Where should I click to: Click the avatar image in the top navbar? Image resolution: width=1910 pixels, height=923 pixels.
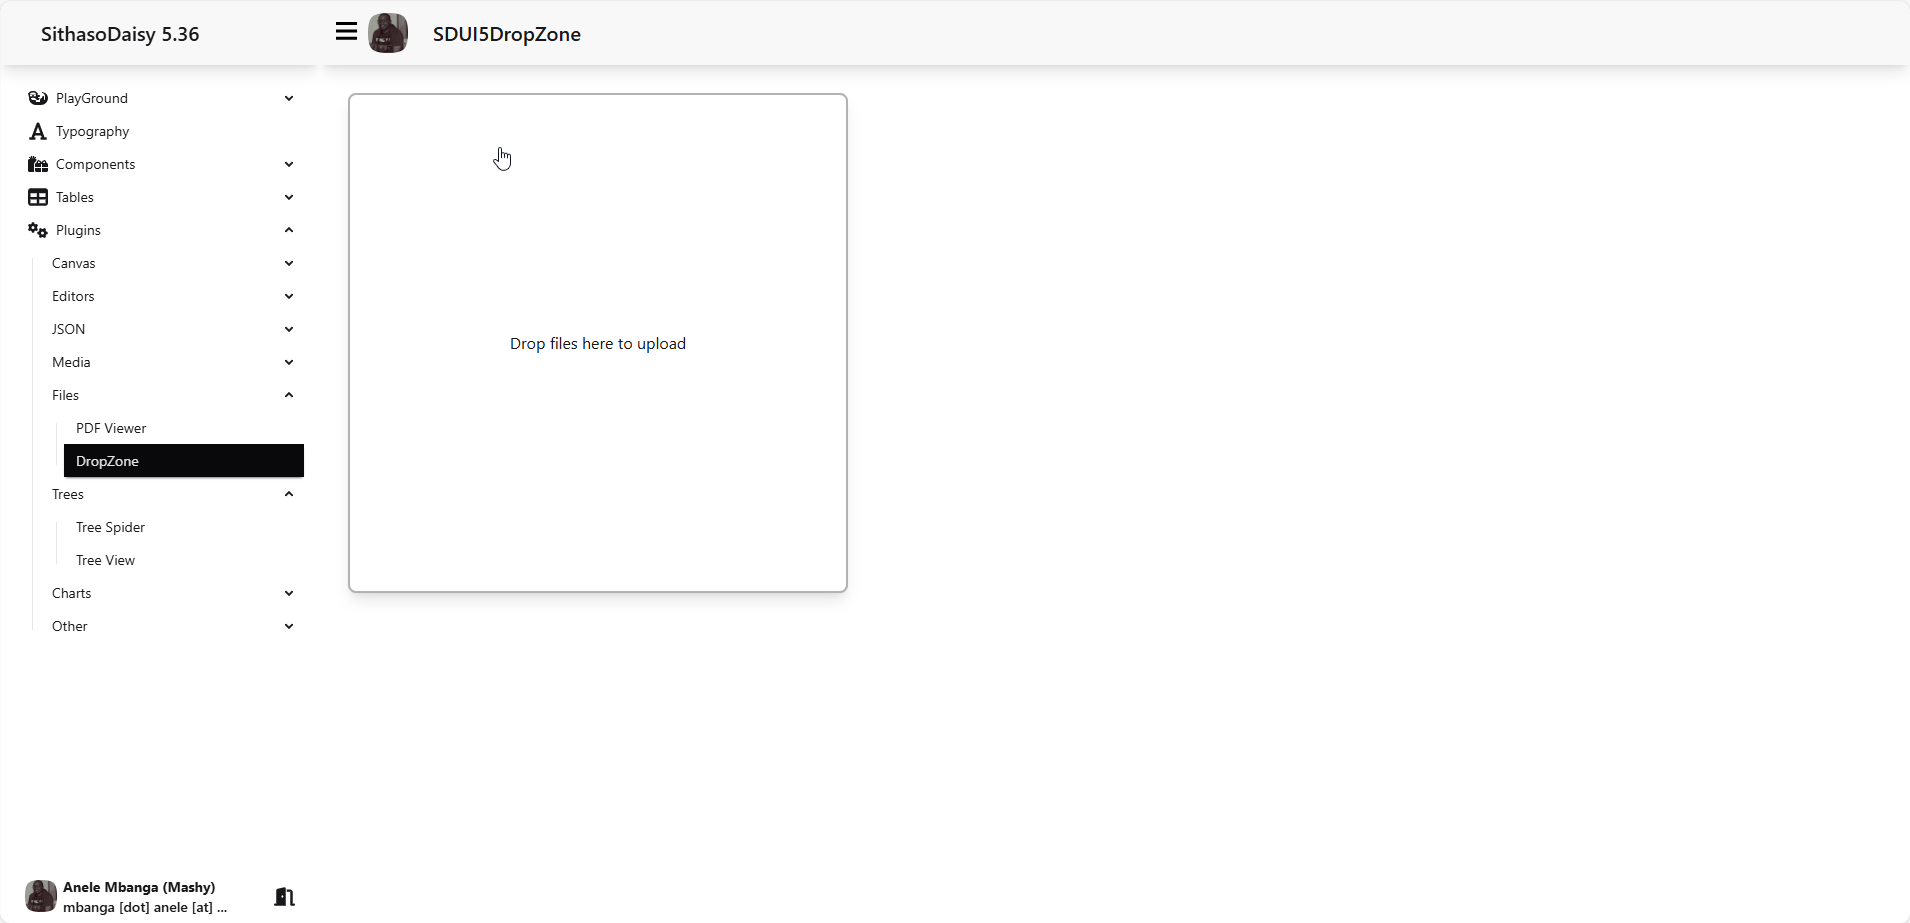[388, 33]
